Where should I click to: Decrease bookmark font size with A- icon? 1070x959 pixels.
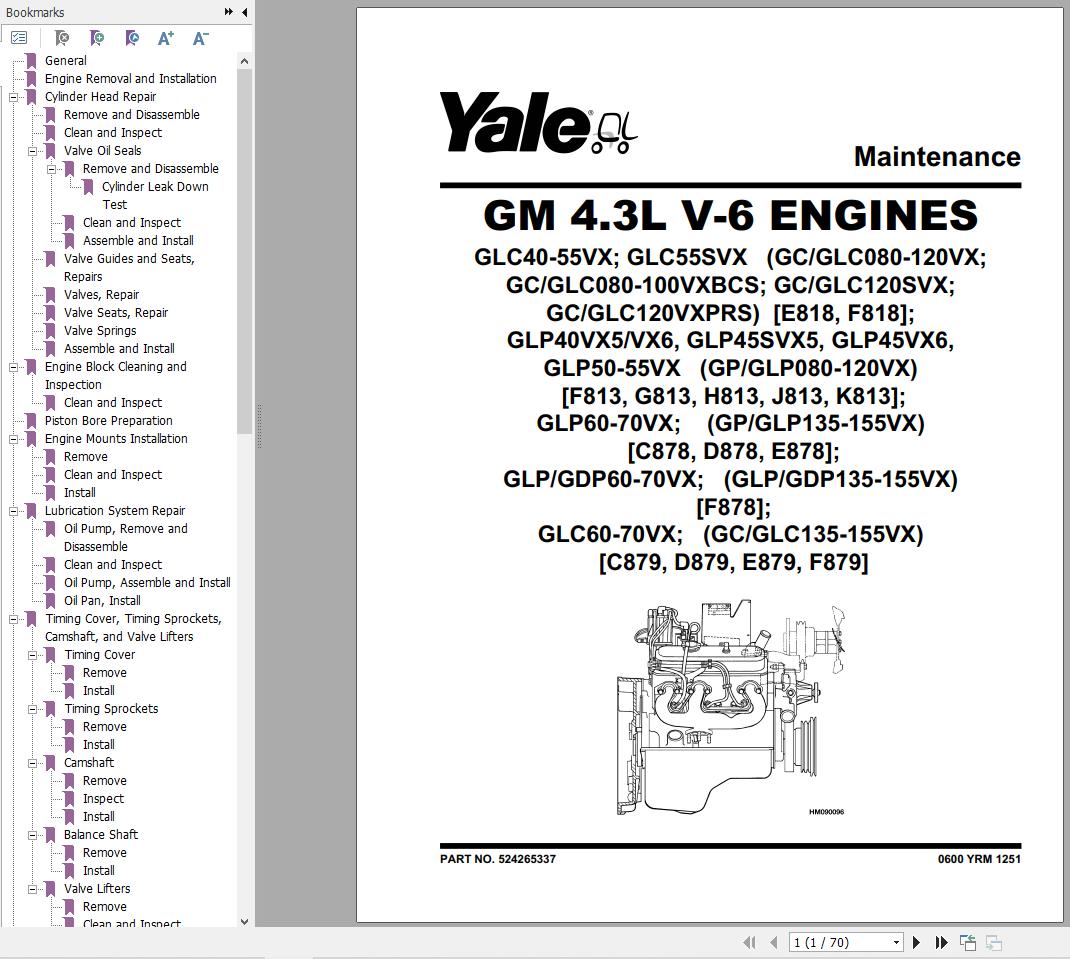[x=200, y=38]
